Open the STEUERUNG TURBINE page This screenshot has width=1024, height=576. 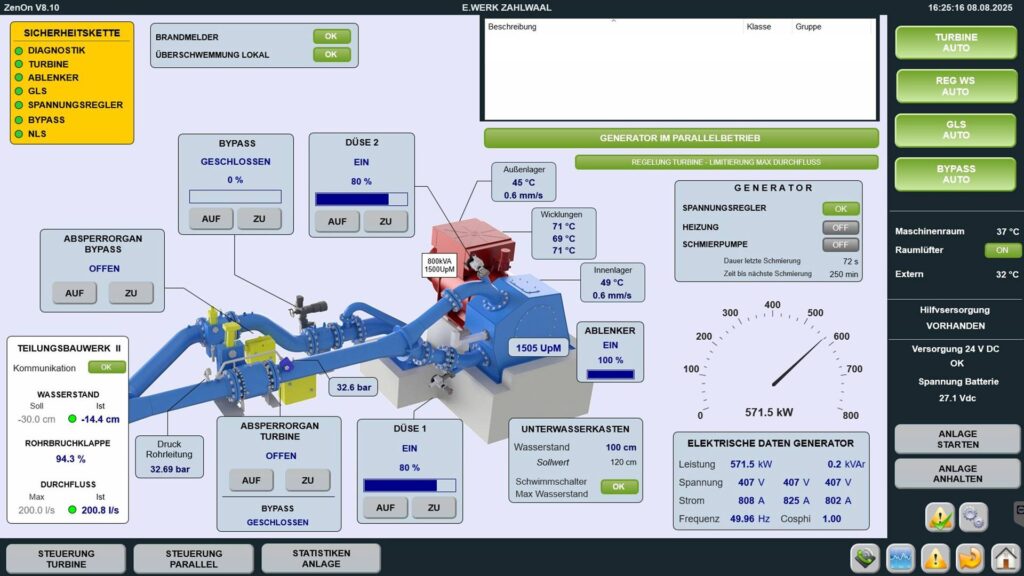click(x=66, y=558)
